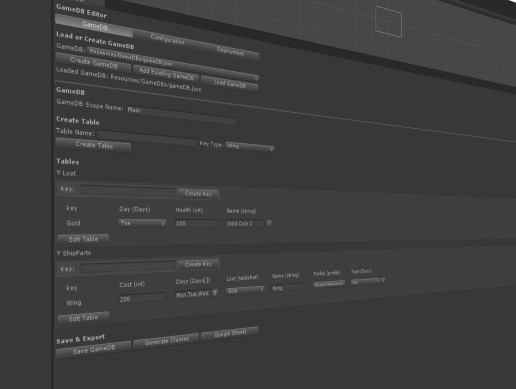
Task: Click the Name field 'Gold Coin 2'
Action: click(245, 223)
